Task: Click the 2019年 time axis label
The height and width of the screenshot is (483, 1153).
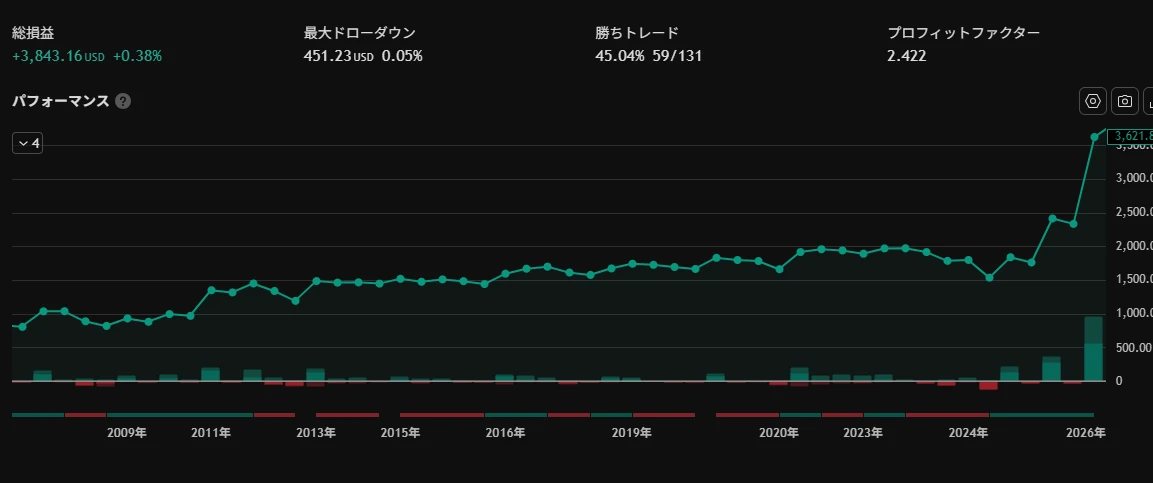Action: [632, 433]
